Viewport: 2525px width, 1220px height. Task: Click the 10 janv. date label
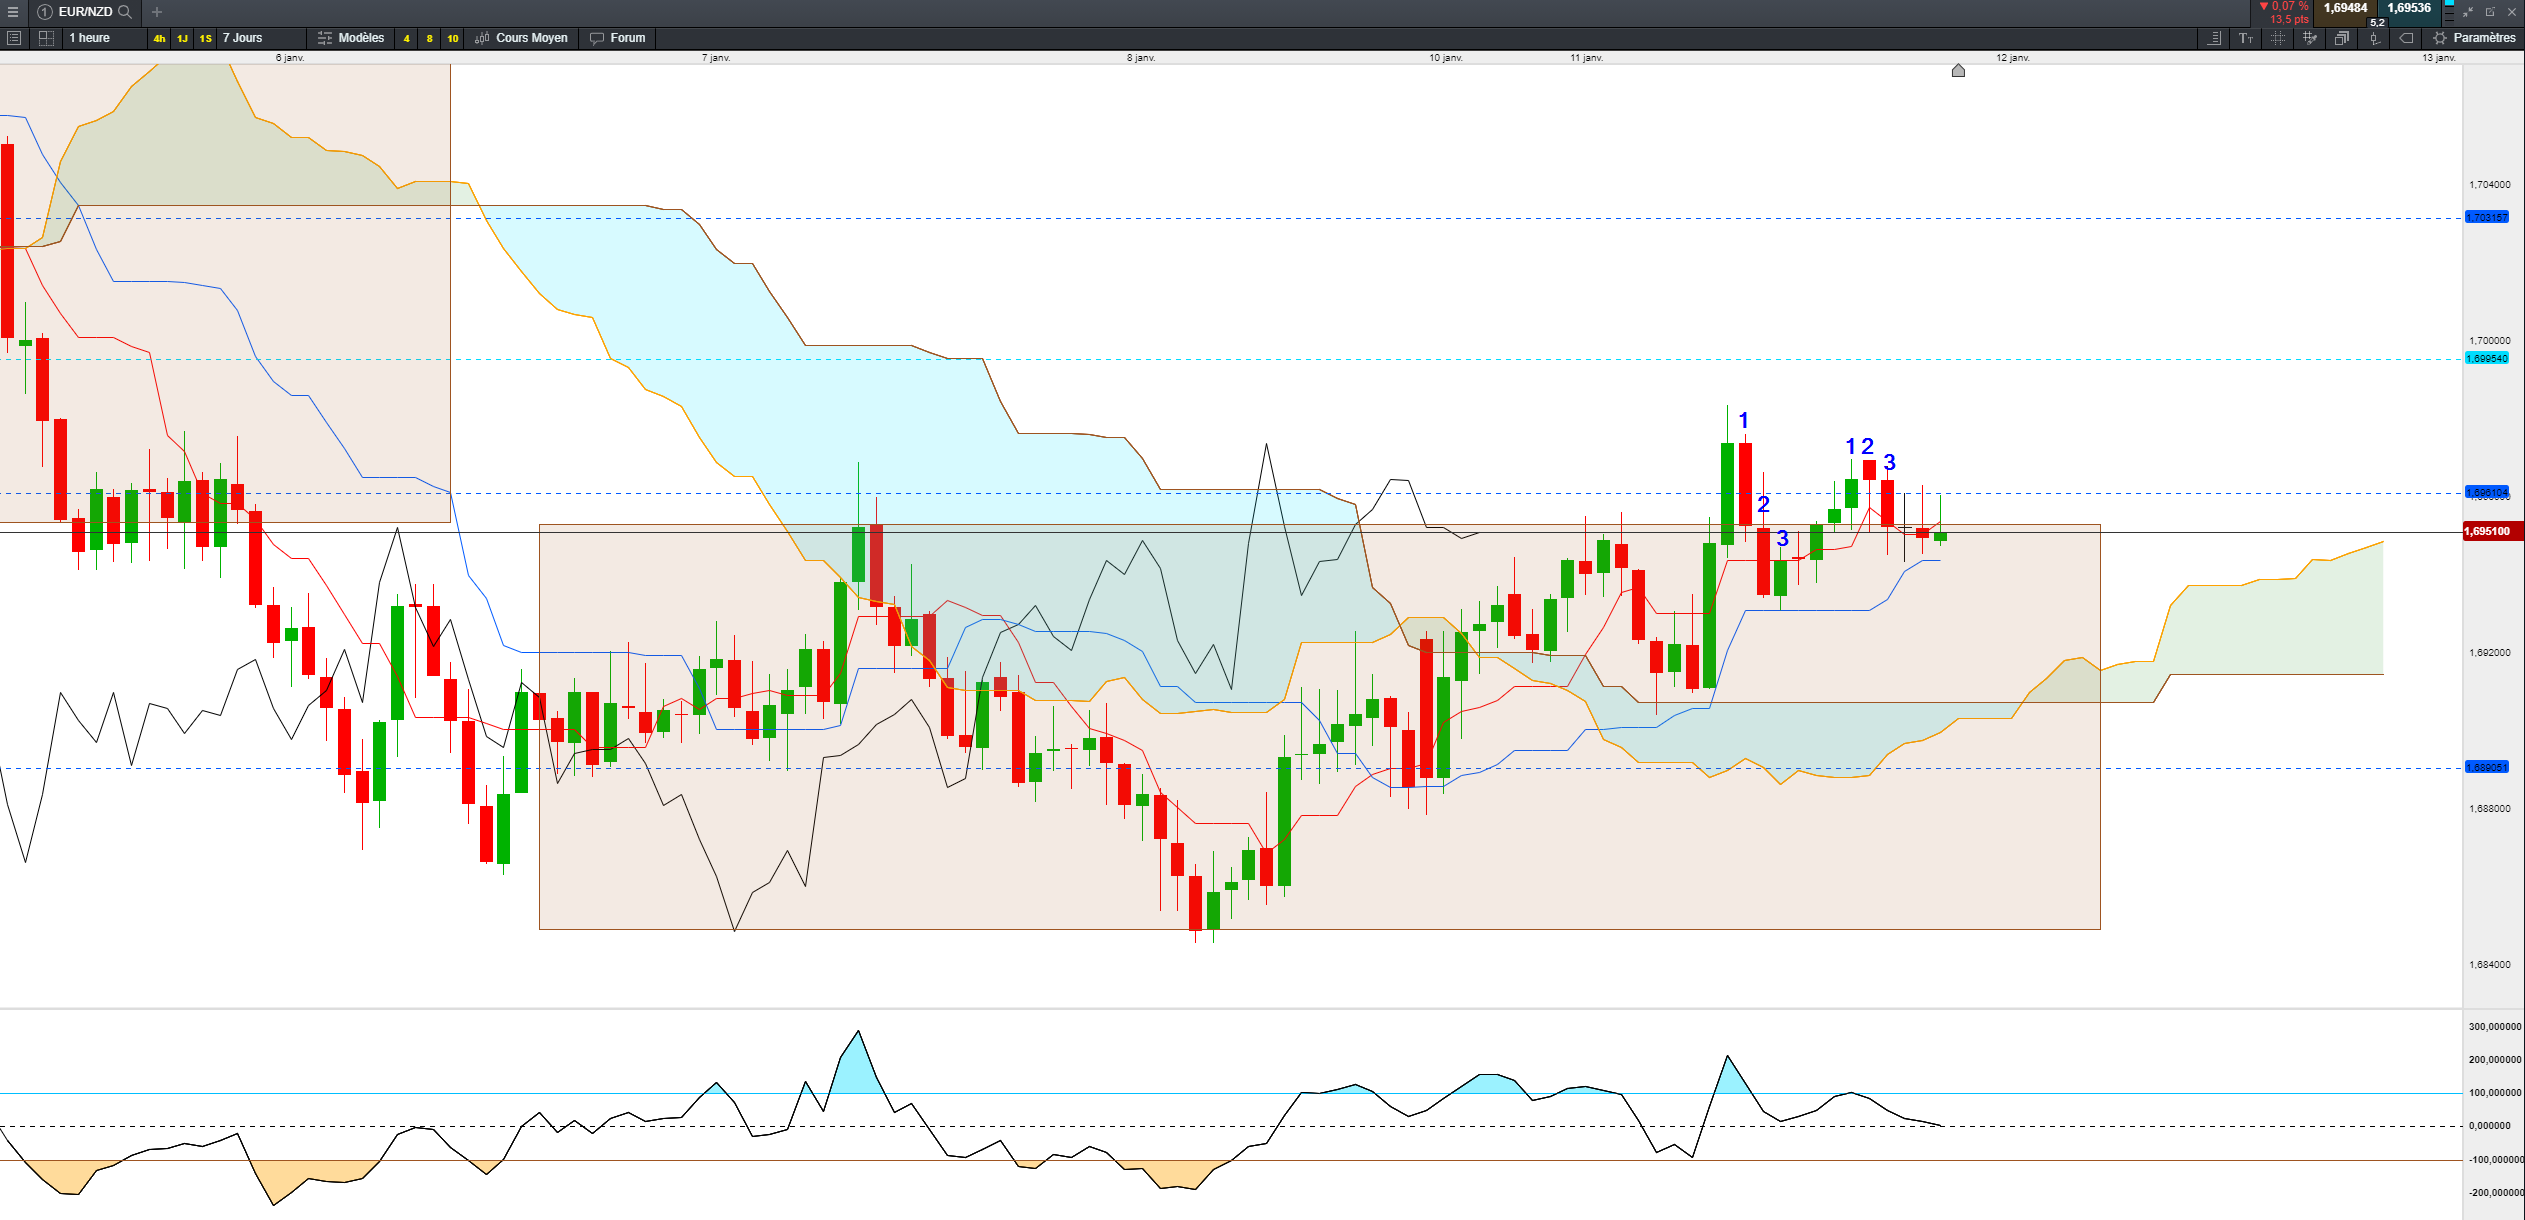pos(1446,58)
